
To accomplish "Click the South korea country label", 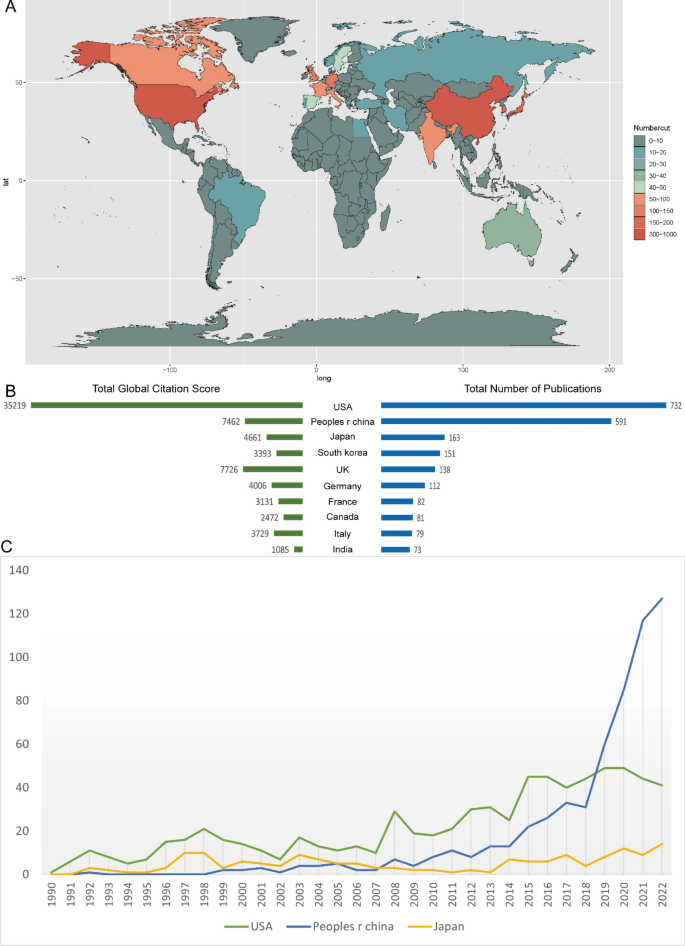I will [342, 452].
